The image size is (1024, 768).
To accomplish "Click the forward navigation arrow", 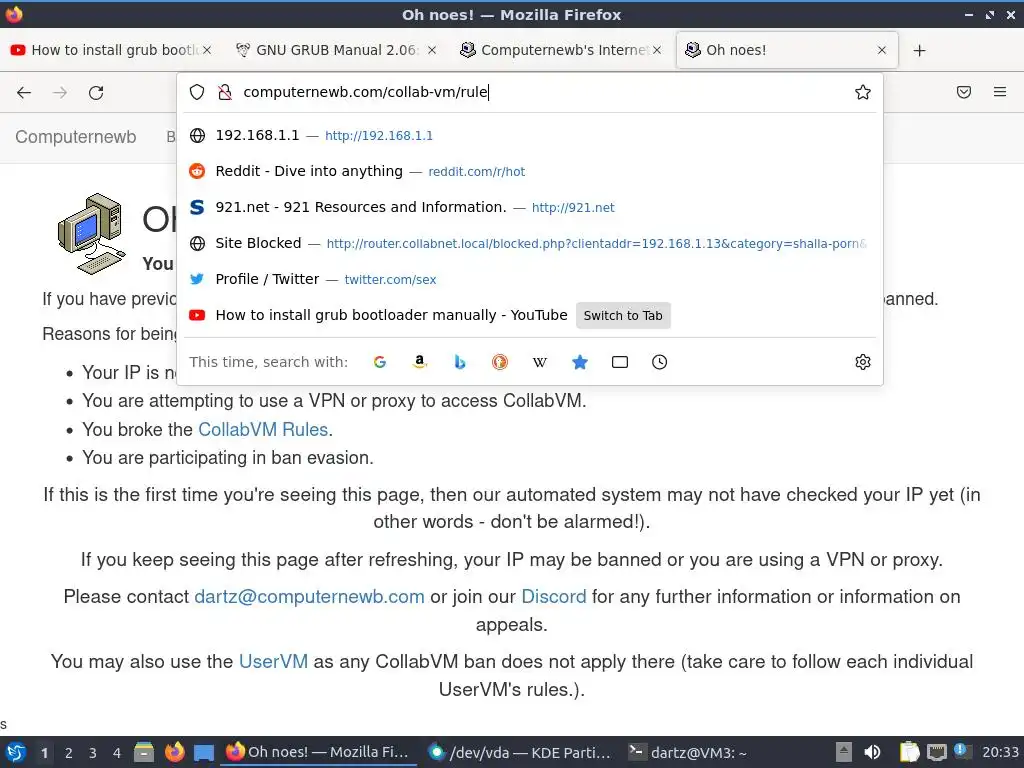I will pos(60,93).
